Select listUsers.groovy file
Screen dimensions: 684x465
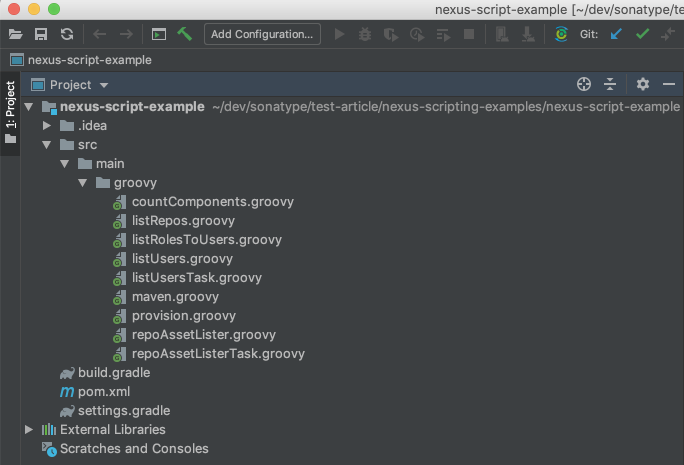click(x=182, y=259)
